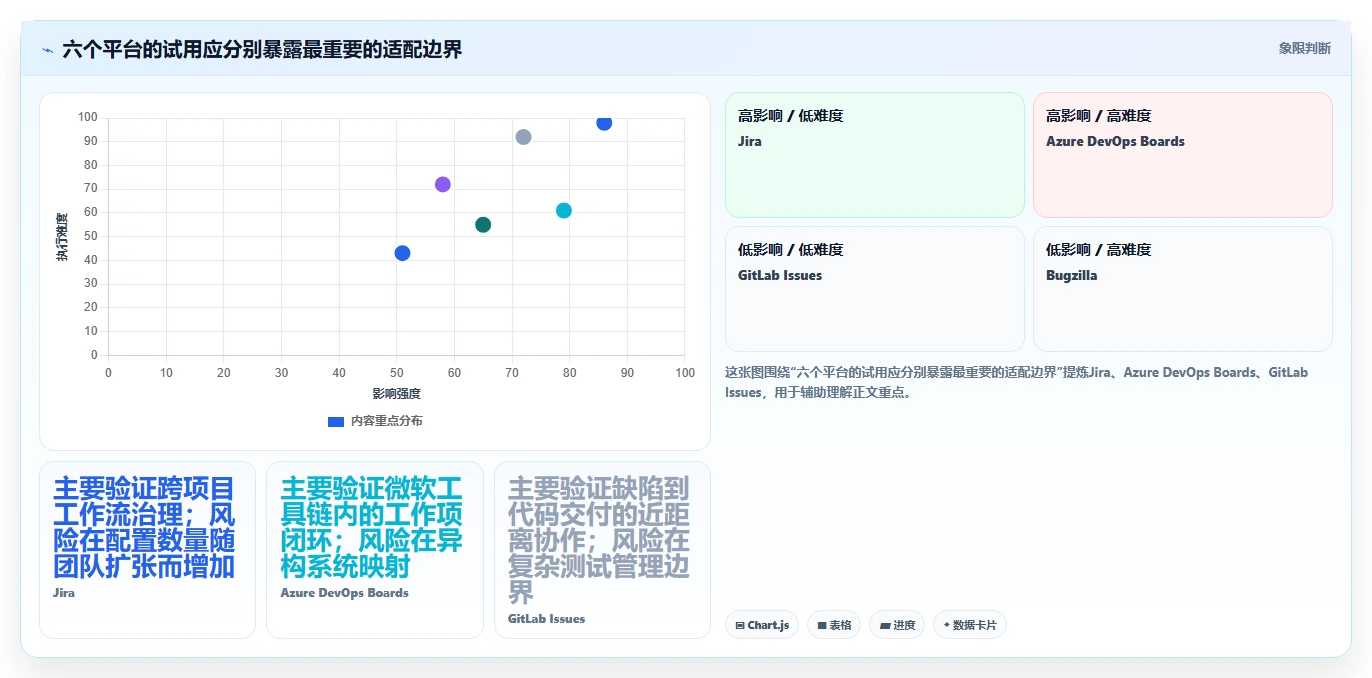Open the 低影响 / 低难度 GitLab Issues card
Screen dimensions: 1372x678
click(x=875, y=289)
